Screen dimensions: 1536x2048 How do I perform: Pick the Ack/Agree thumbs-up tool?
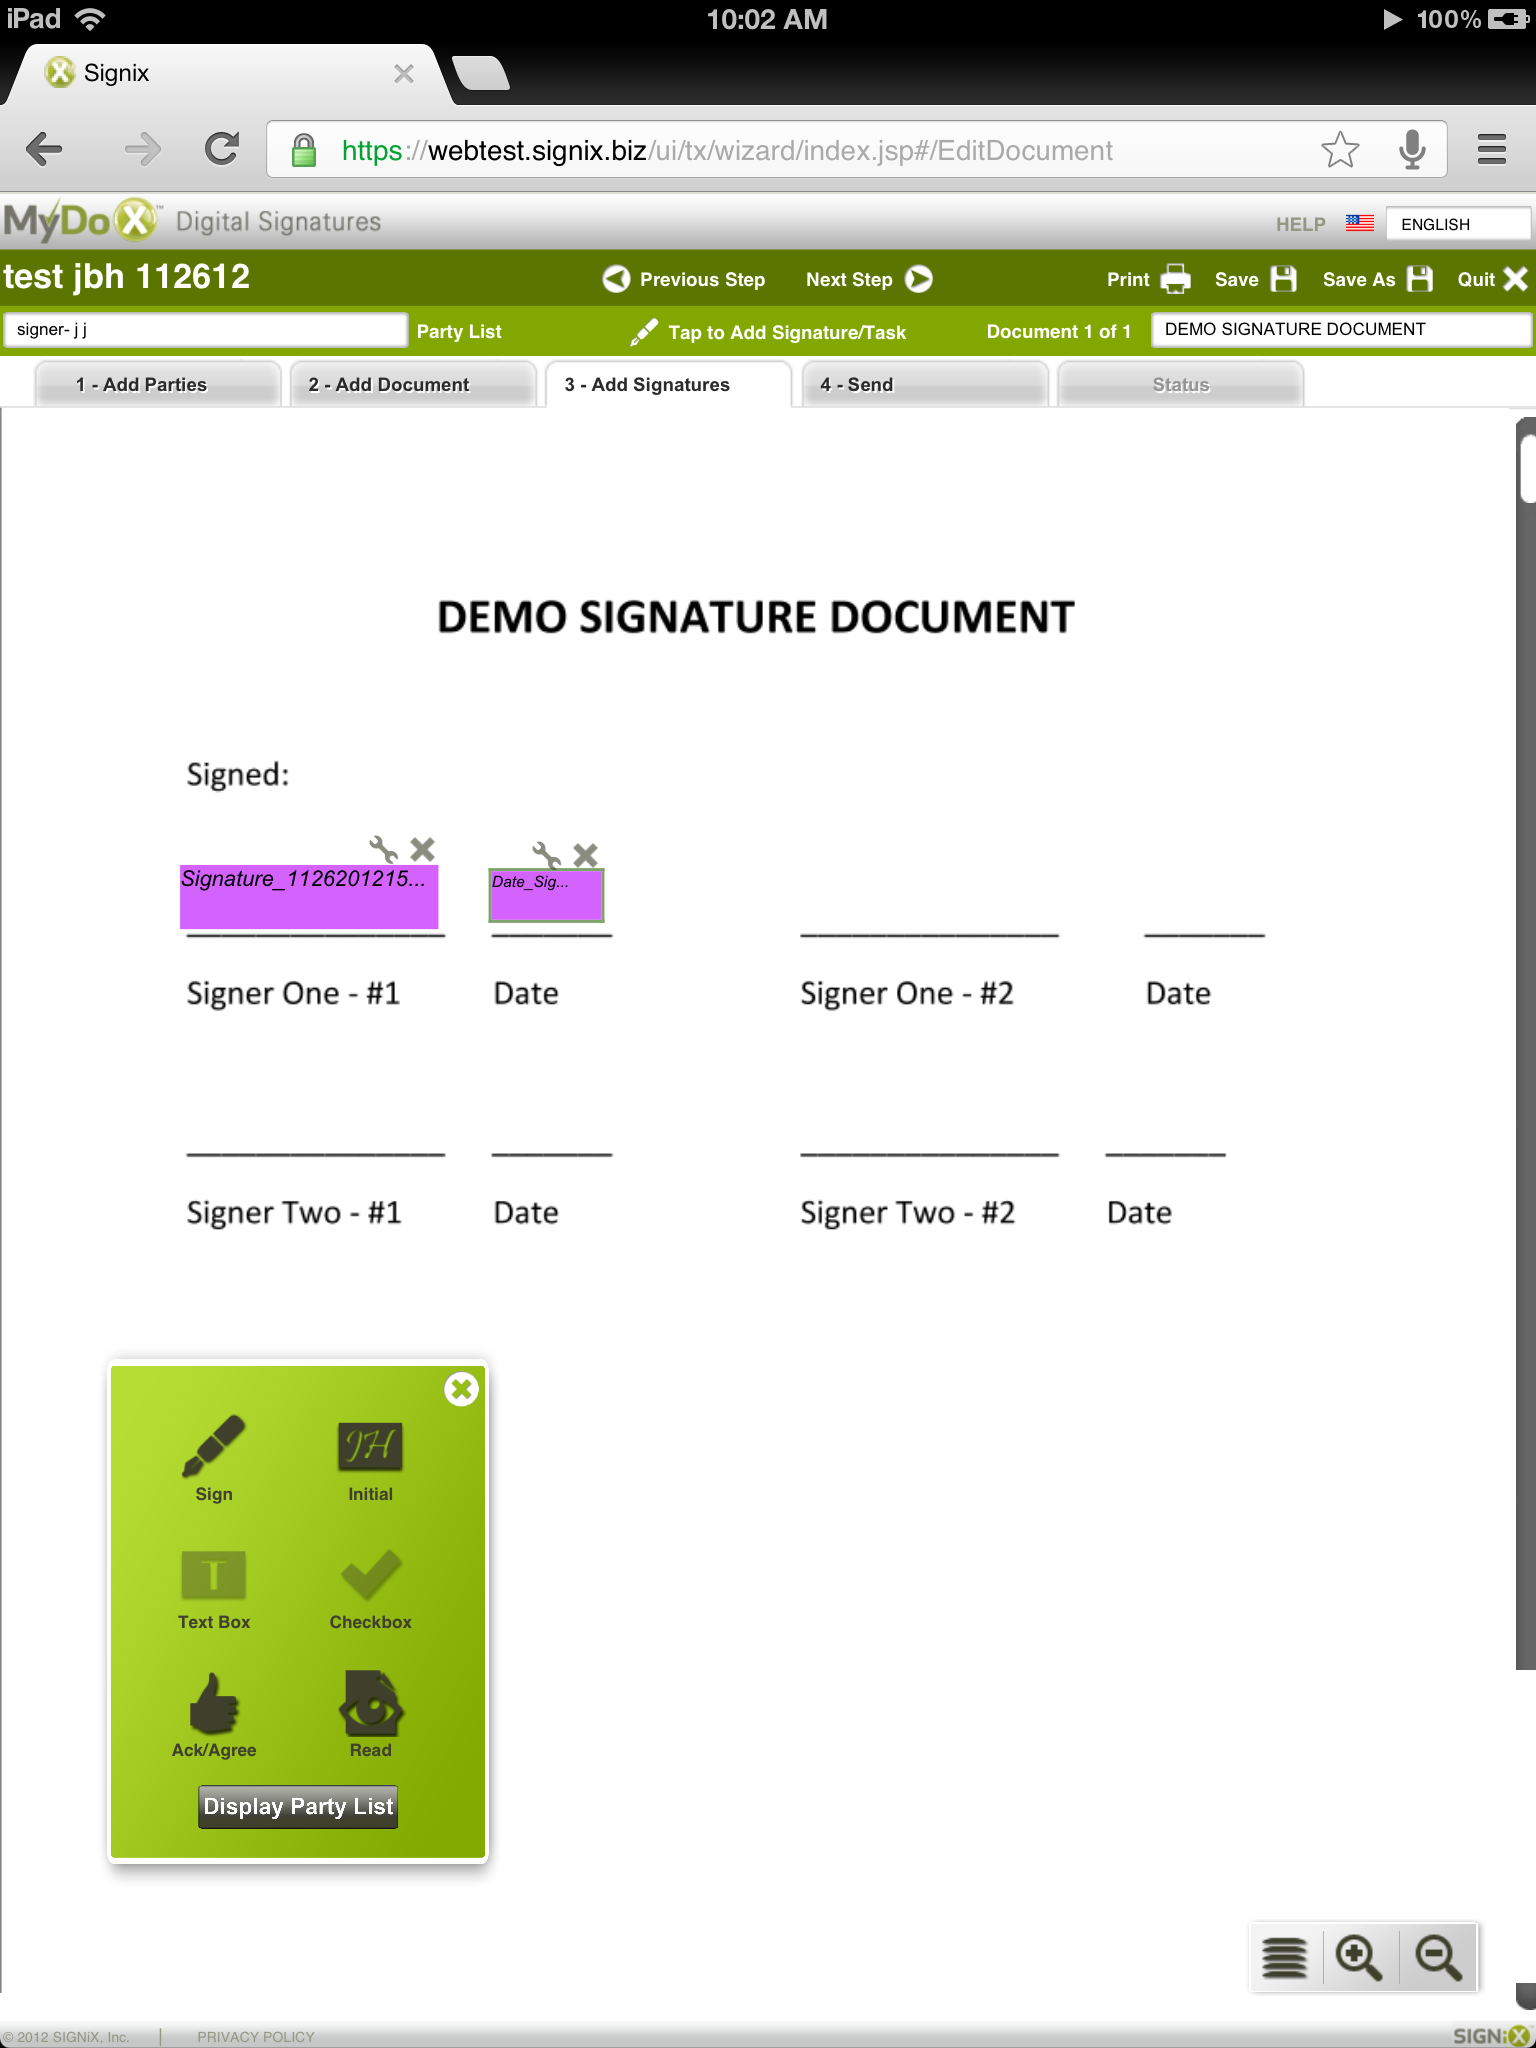point(214,1714)
